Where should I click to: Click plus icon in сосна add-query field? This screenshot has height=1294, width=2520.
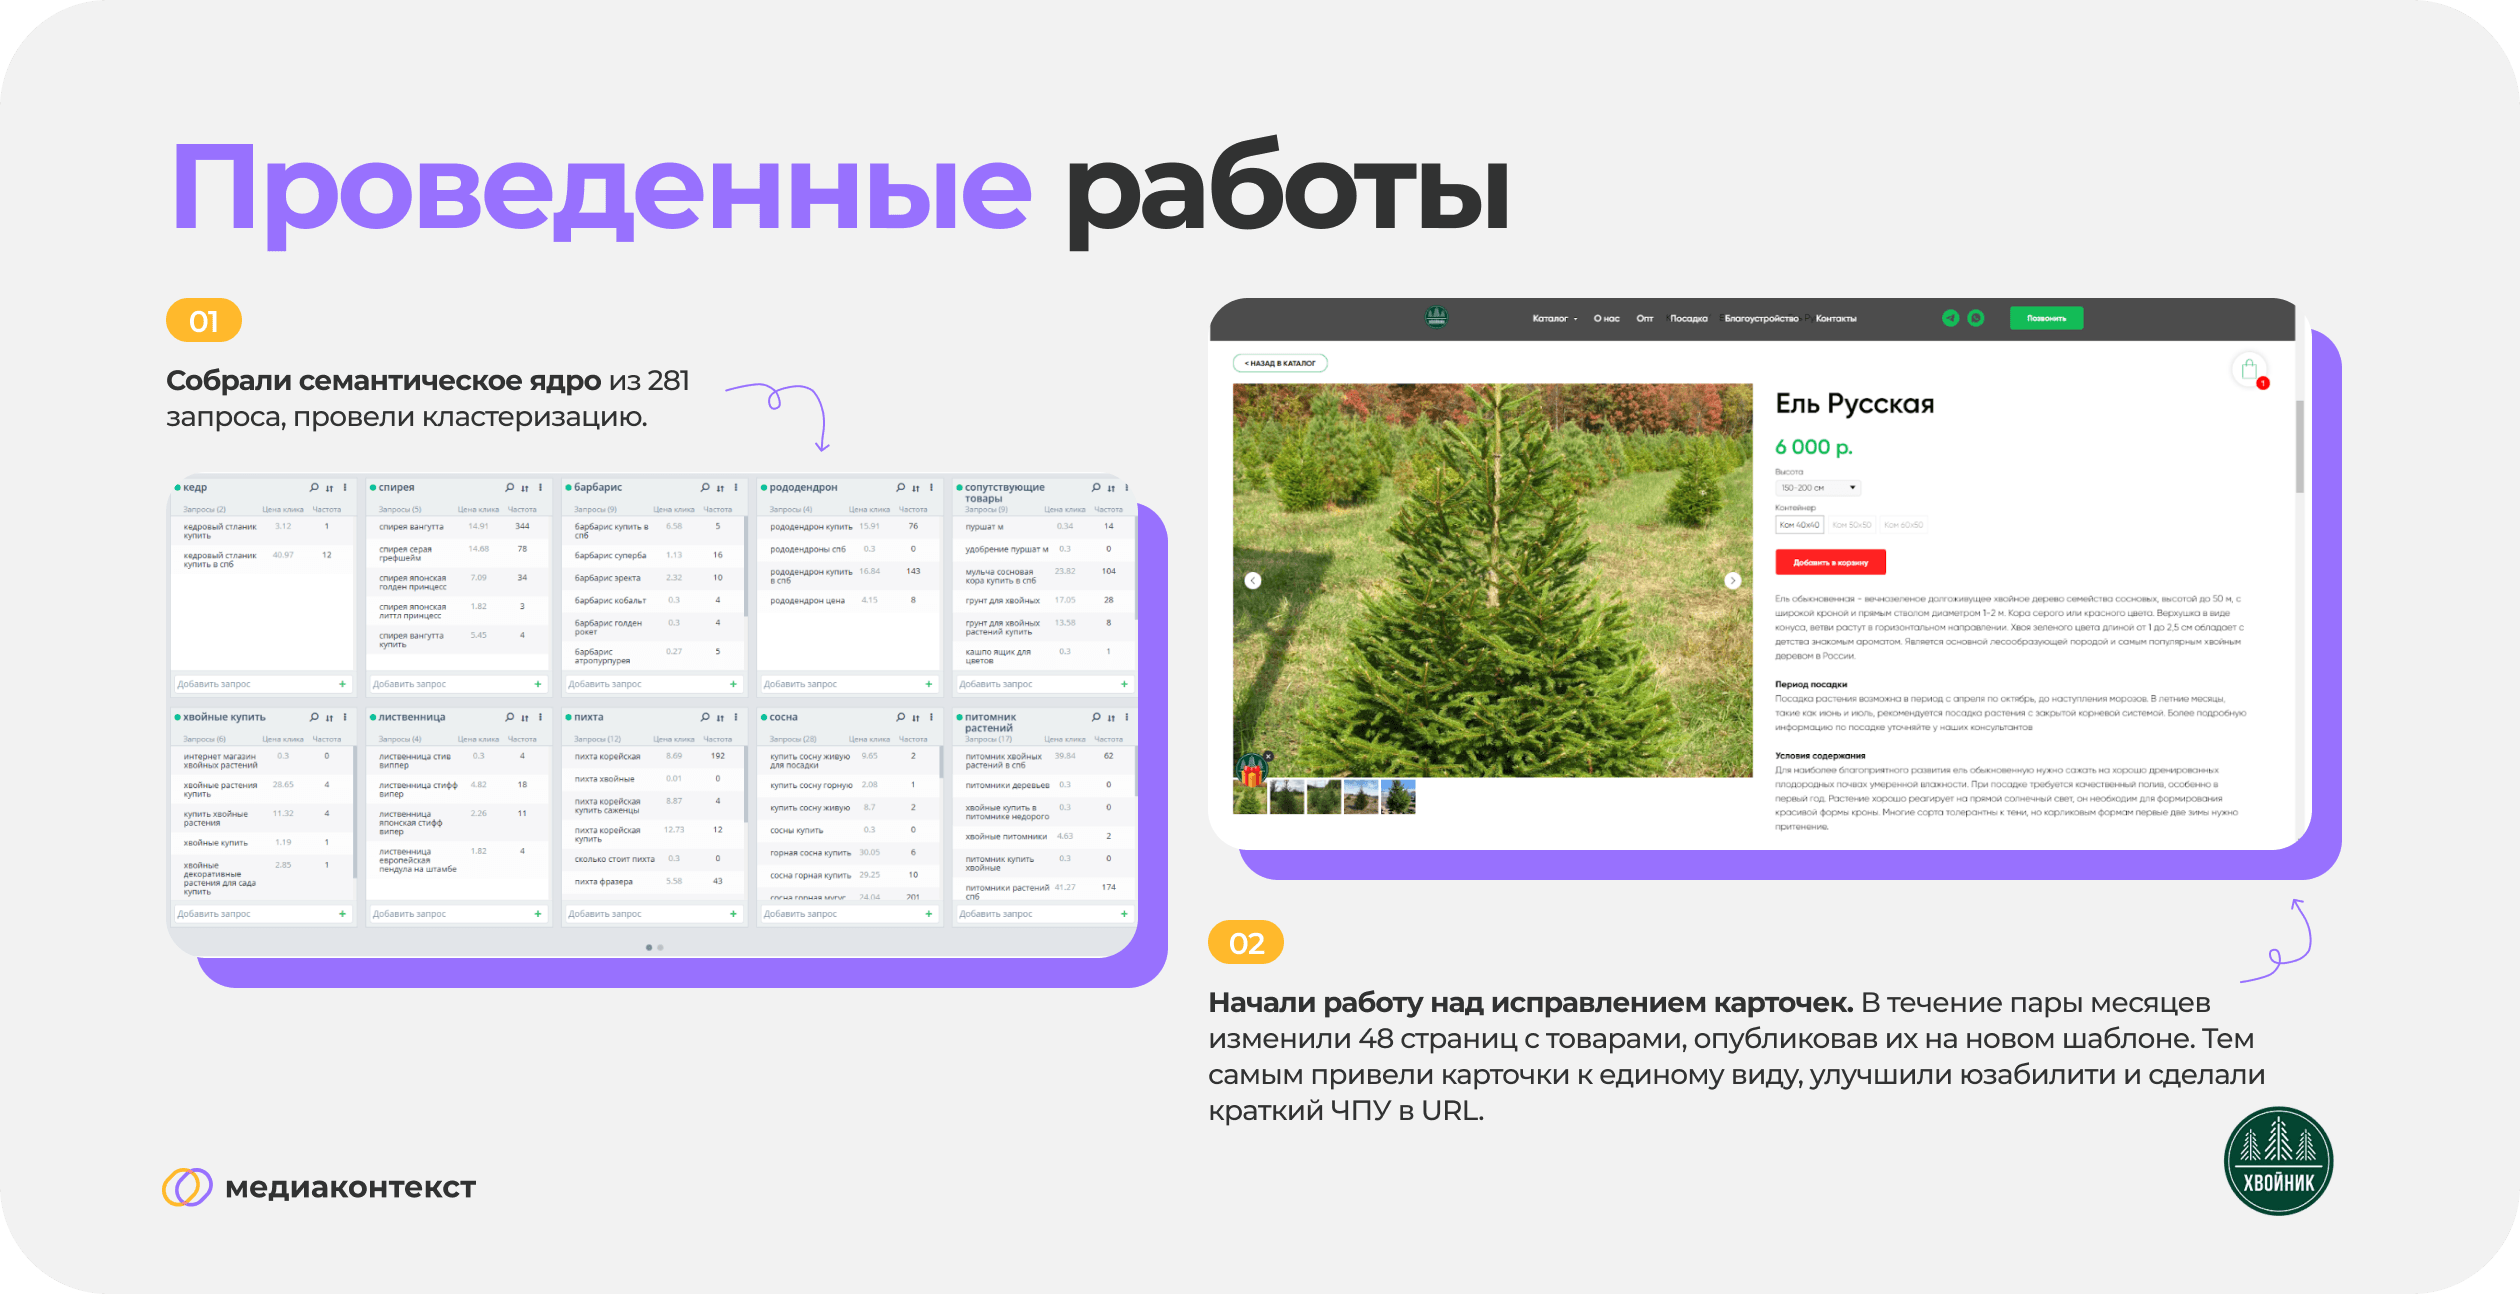[x=929, y=914]
